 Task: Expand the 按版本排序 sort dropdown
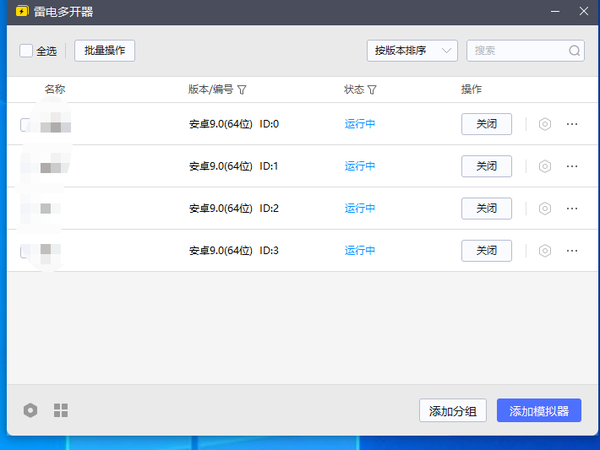[x=412, y=51]
